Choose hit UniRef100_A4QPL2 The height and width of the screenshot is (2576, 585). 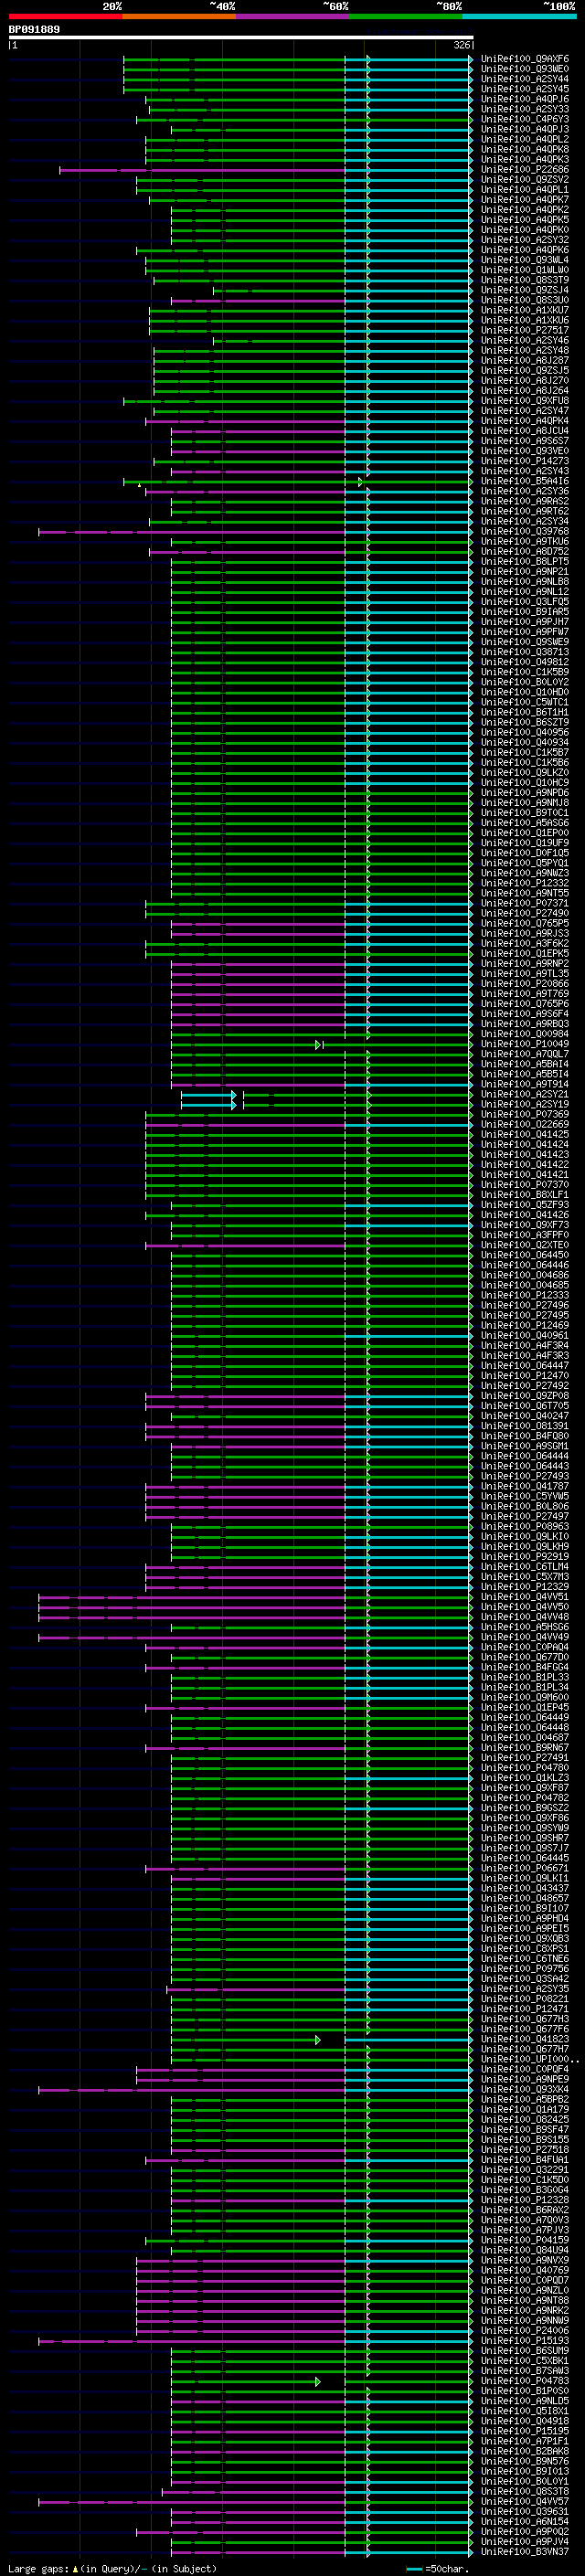pyautogui.click(x=525, y=139)
